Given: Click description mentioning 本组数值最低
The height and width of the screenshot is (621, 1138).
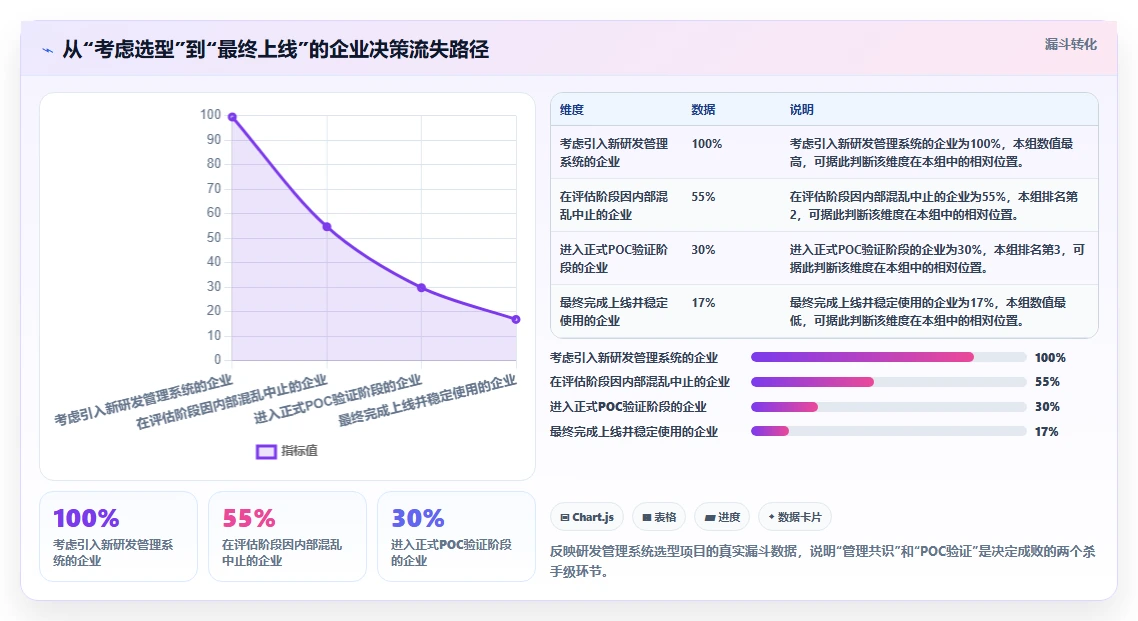Looking at the screenshot, I should click(928, 311).
